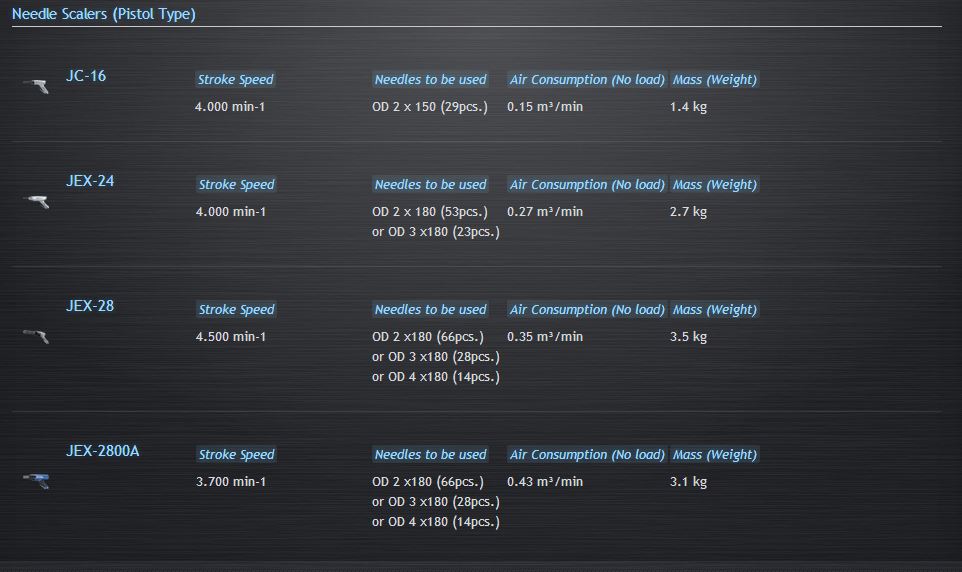Click the Mass (Weight) label for JEX-2800A
Image resolution: width=962 pixels, height=572 pixels.
(x=715, y=455)
